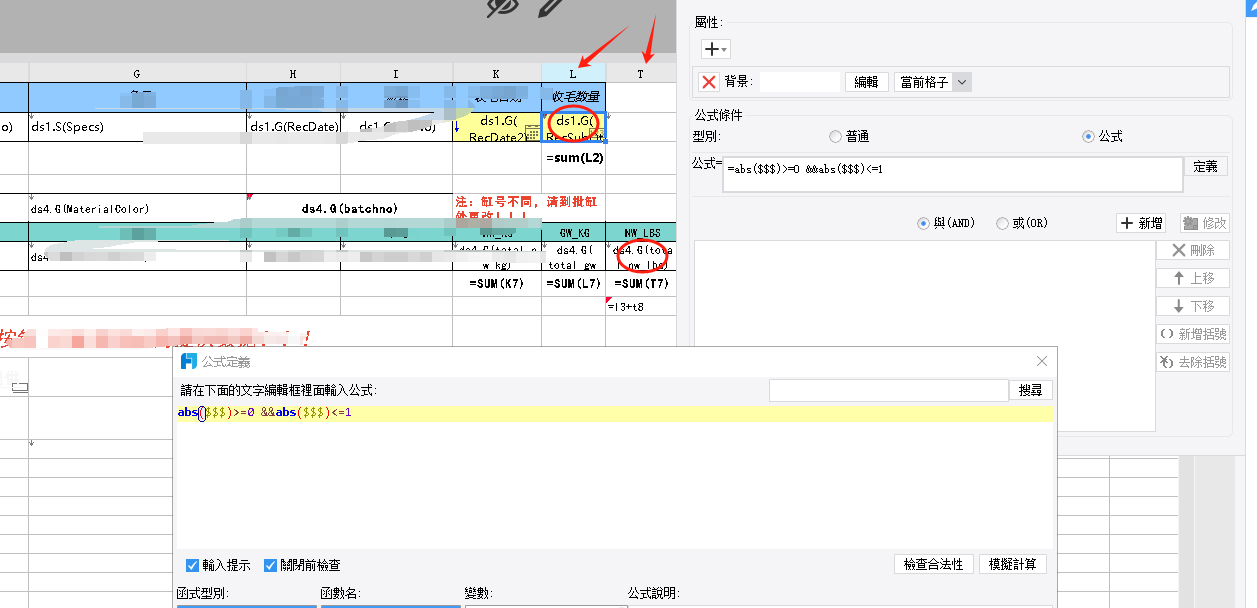
Task: Open the 當前格子 scope dropdown
Action: click(x=933, y=82)
